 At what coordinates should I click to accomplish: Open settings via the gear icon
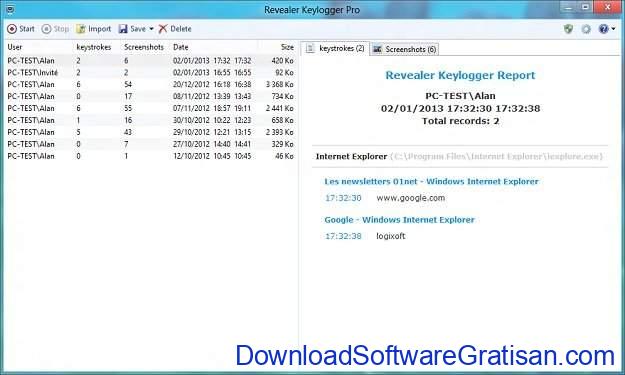pyautogui.click(x=586, y=29)
